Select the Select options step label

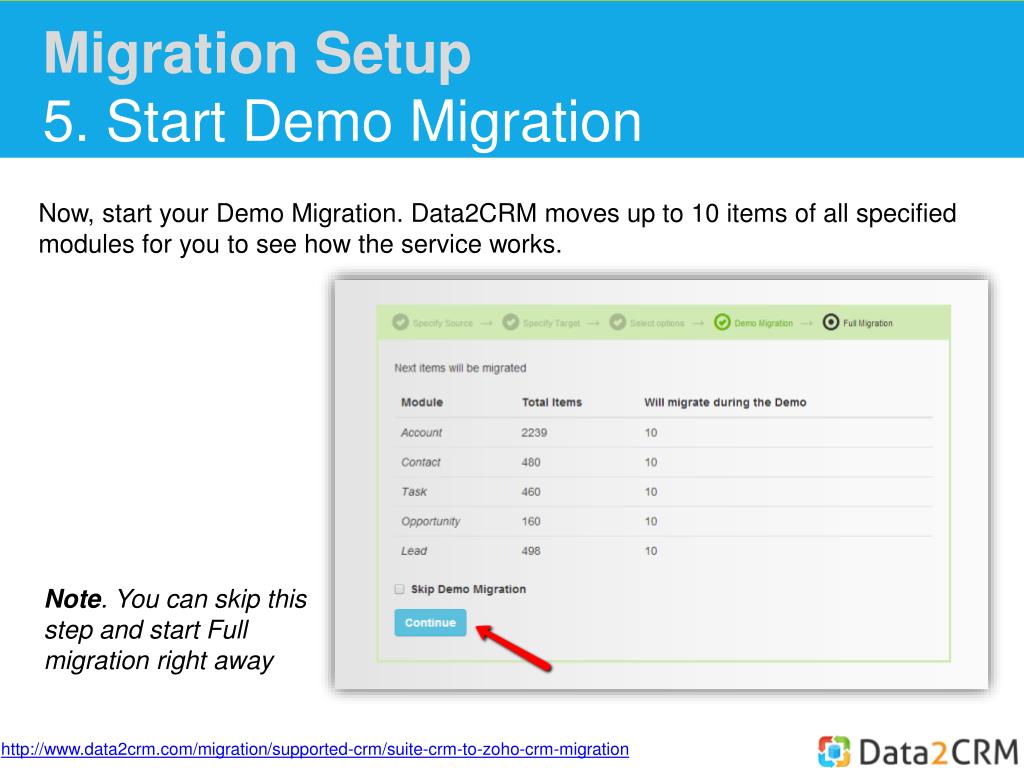click(657, 323)
